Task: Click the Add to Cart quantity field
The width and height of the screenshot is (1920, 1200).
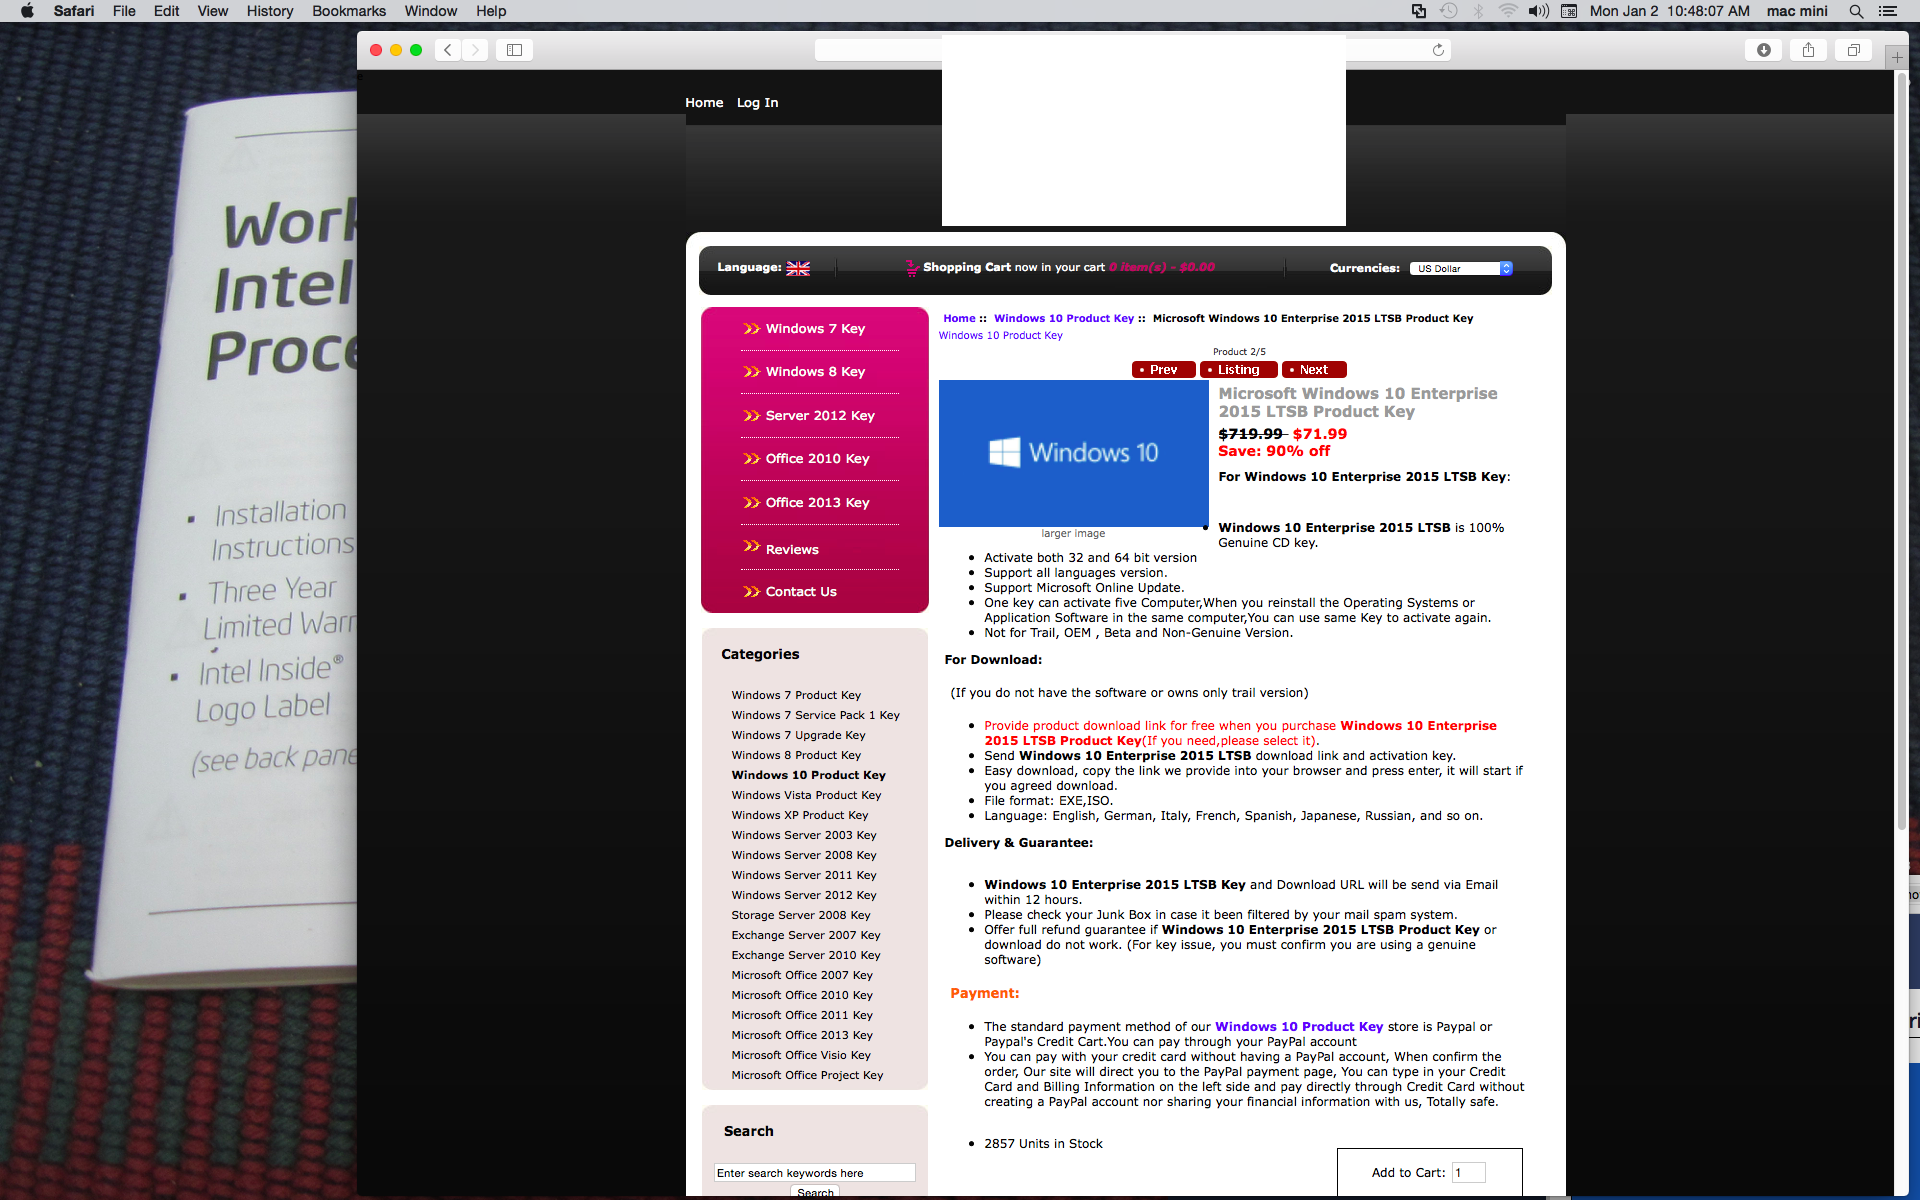Action: (x=1468, y=1173)
